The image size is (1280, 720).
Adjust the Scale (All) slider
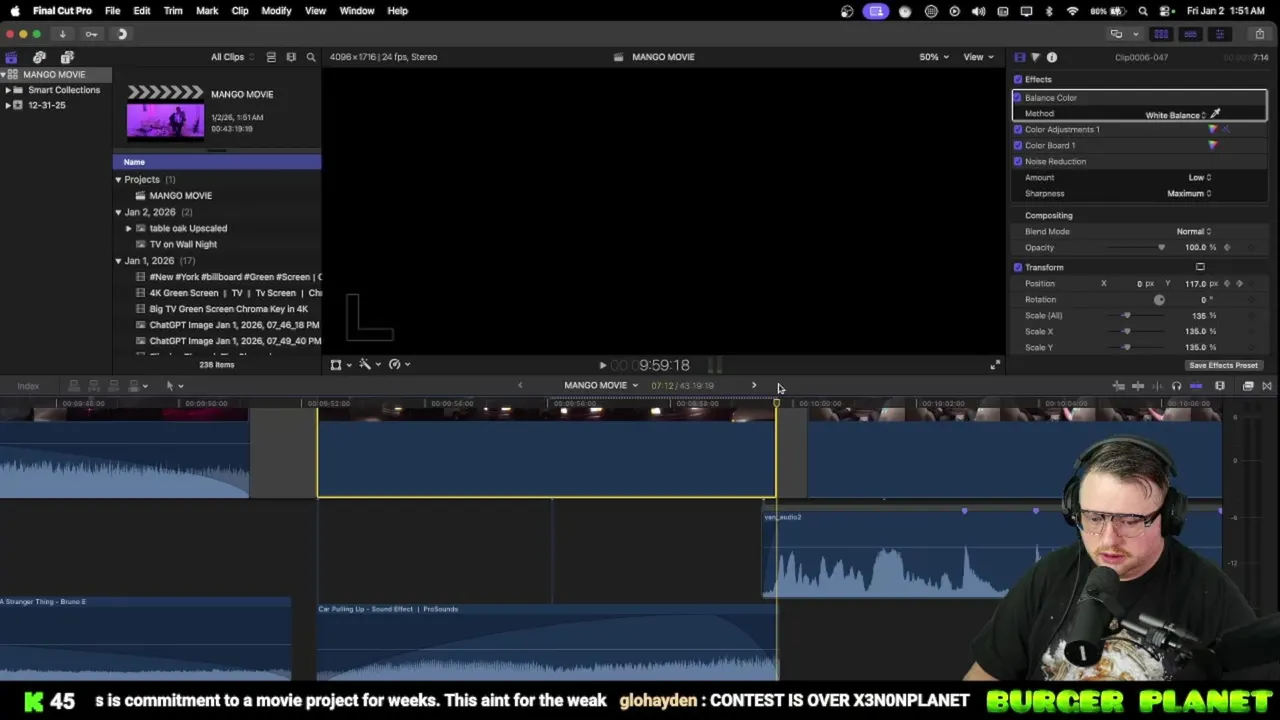pos(1126,315)
